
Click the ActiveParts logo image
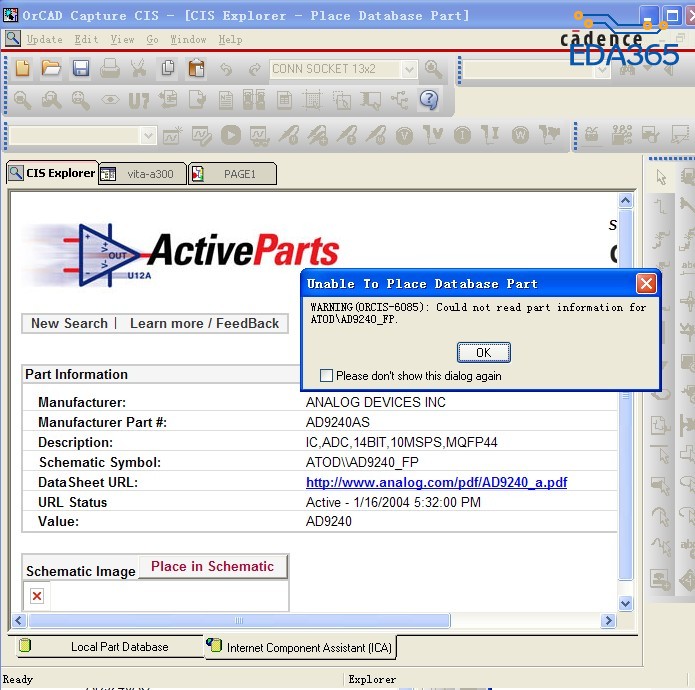pos(182,254)
